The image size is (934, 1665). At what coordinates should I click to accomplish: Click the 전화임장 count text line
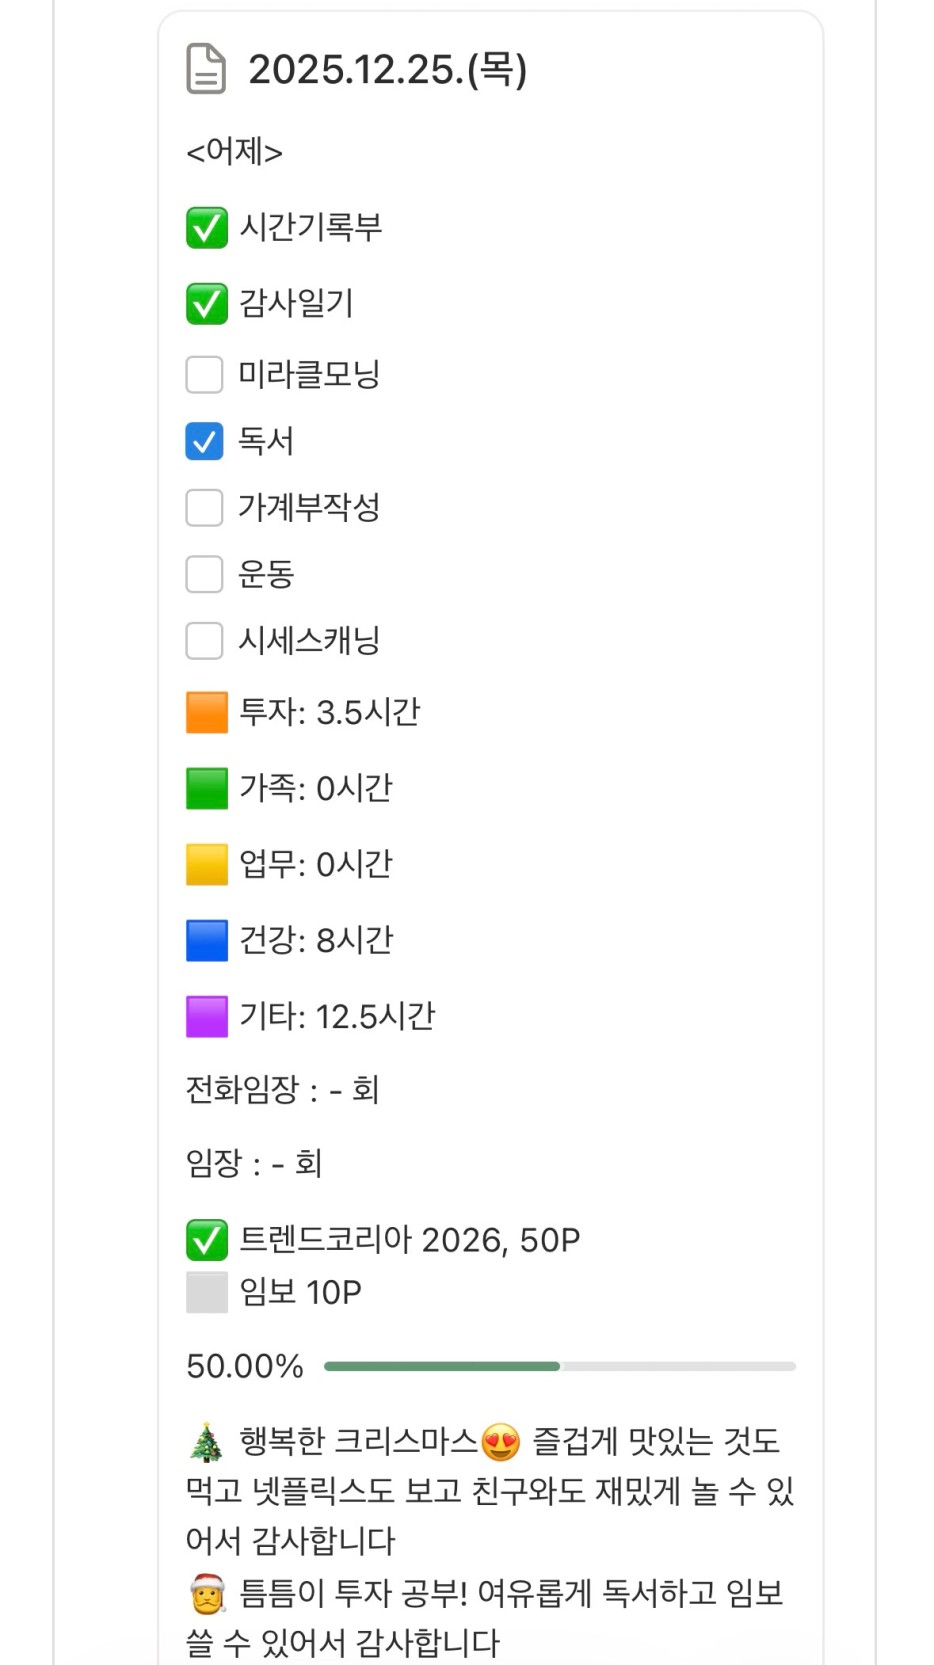coord(282,1089)
